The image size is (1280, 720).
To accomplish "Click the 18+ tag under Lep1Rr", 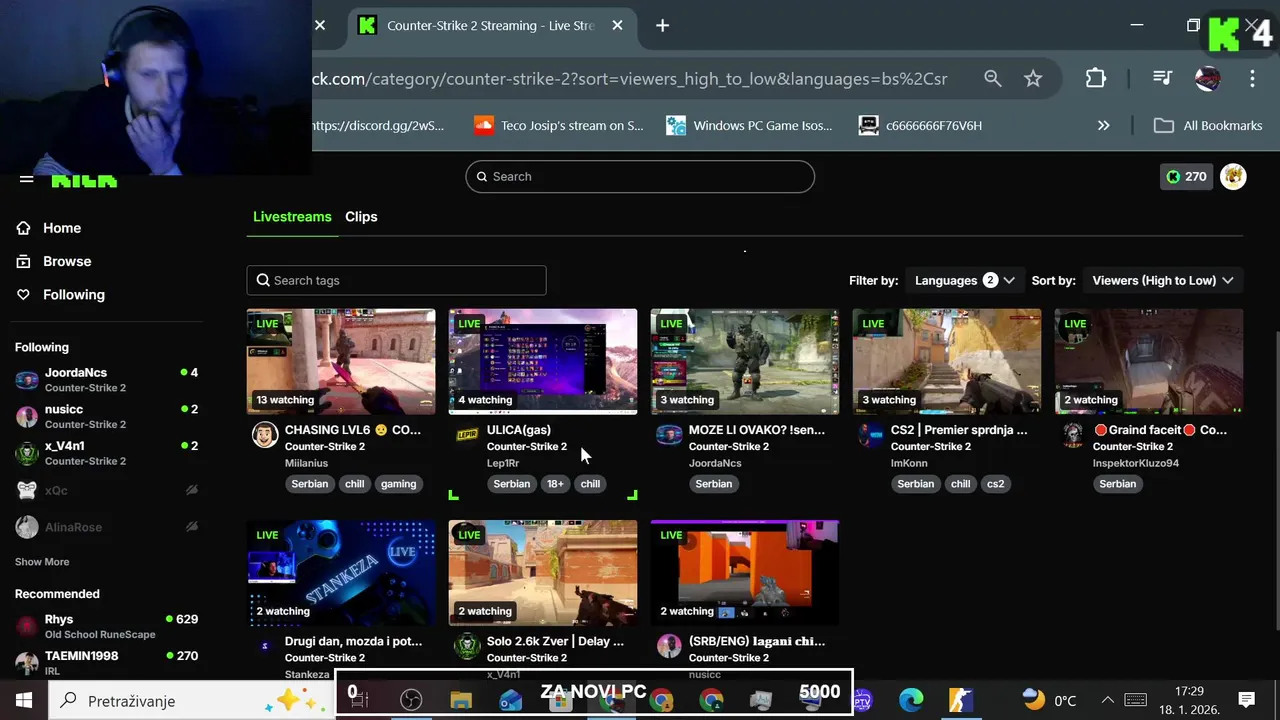I will click(555, 484).
